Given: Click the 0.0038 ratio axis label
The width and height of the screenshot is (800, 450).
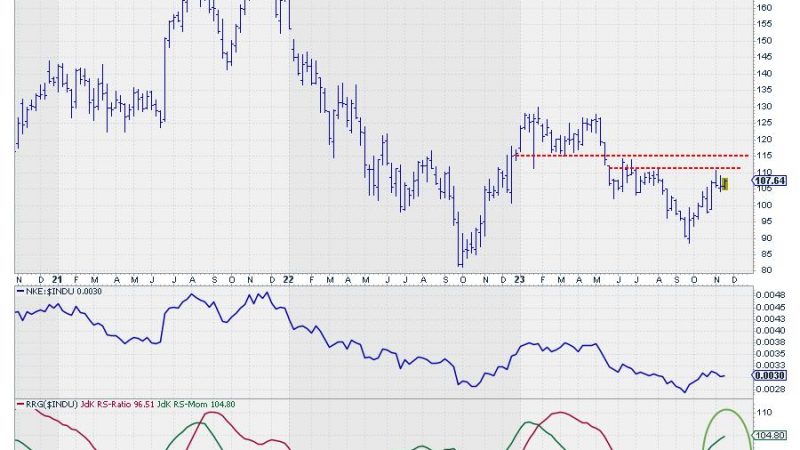Looking at the screenshot, I should [x=770, y=342].
